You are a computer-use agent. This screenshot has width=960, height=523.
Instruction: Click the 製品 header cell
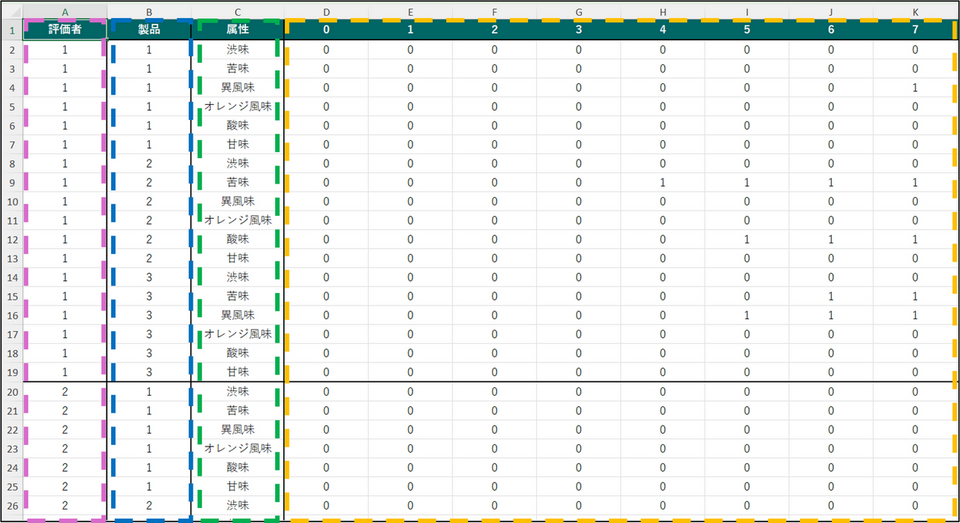point(149,29)
